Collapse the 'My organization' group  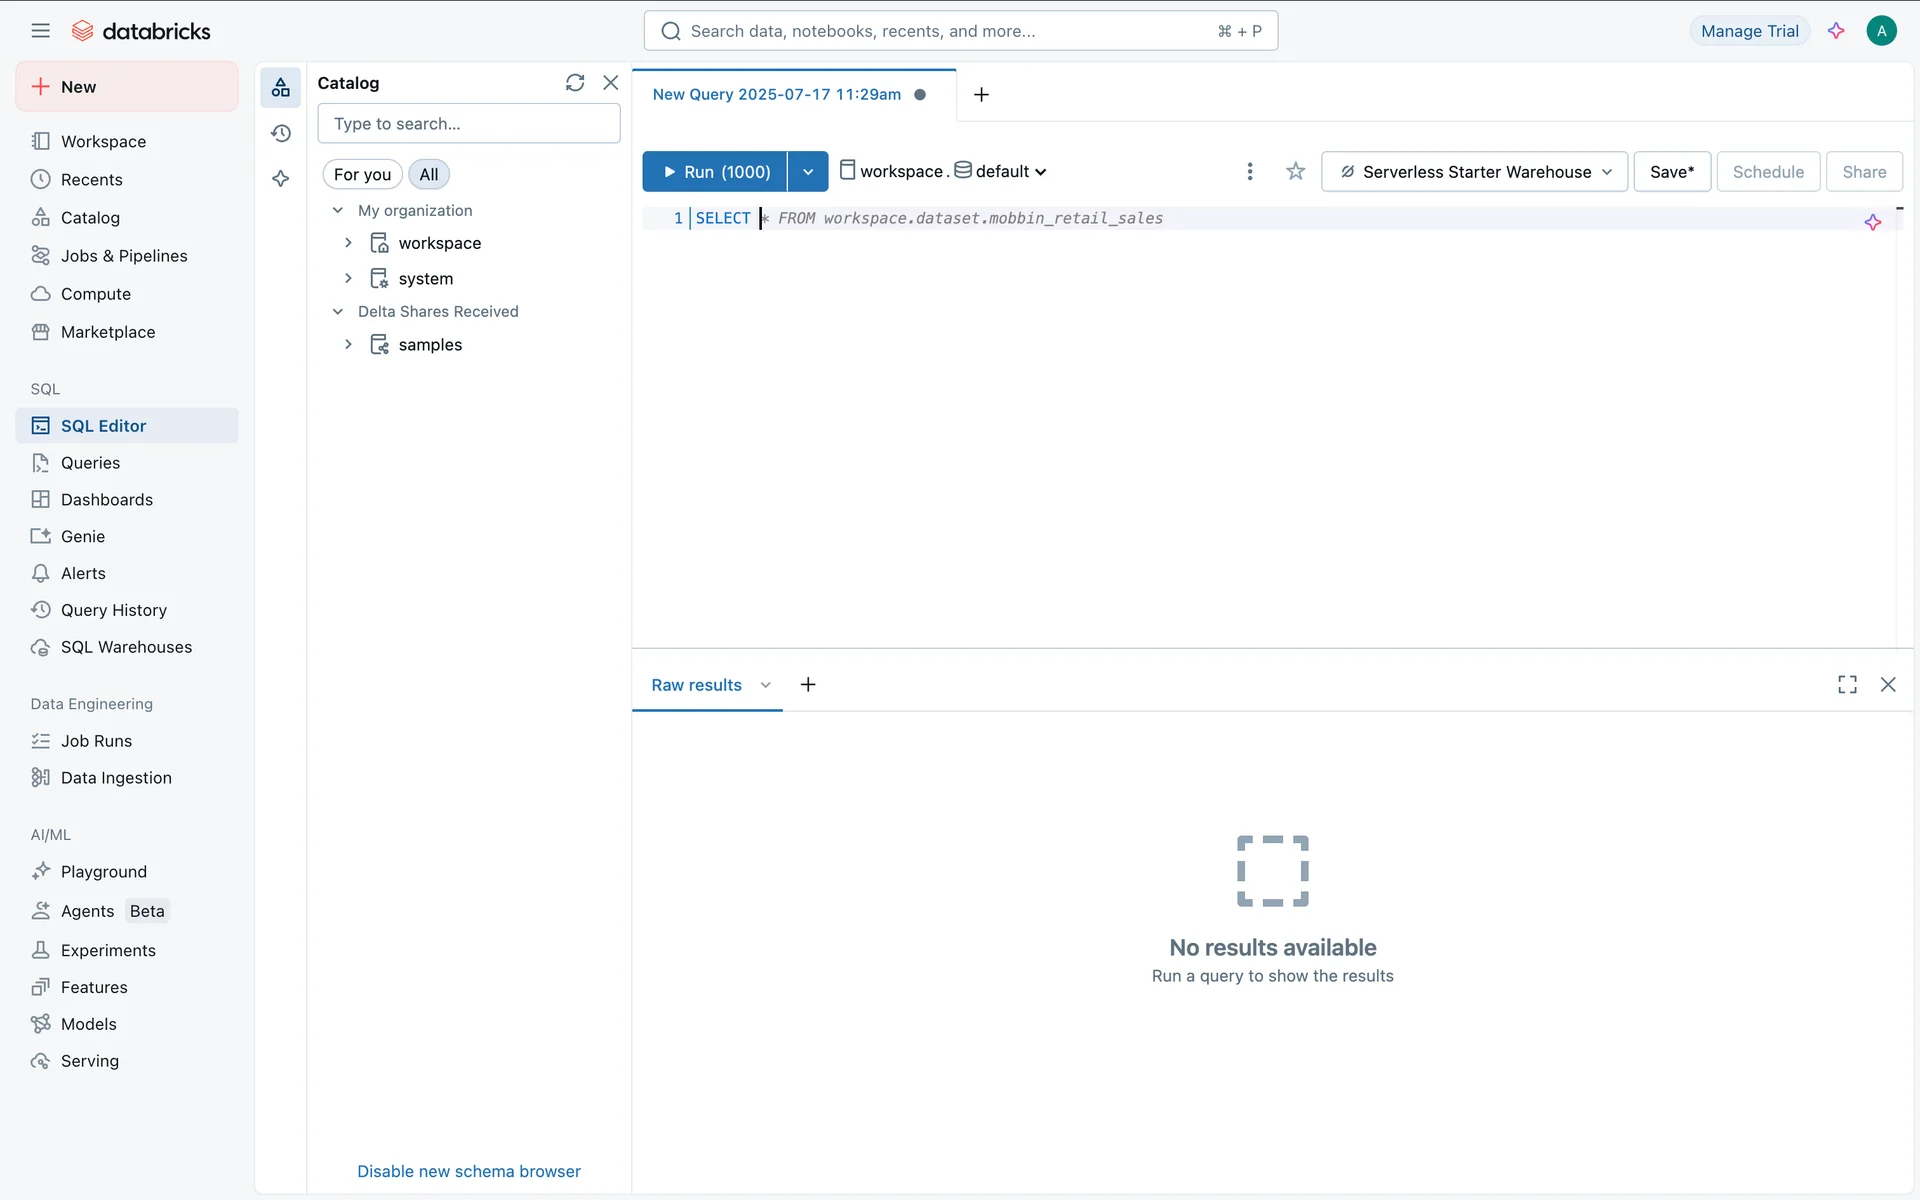tap(338, 211)
